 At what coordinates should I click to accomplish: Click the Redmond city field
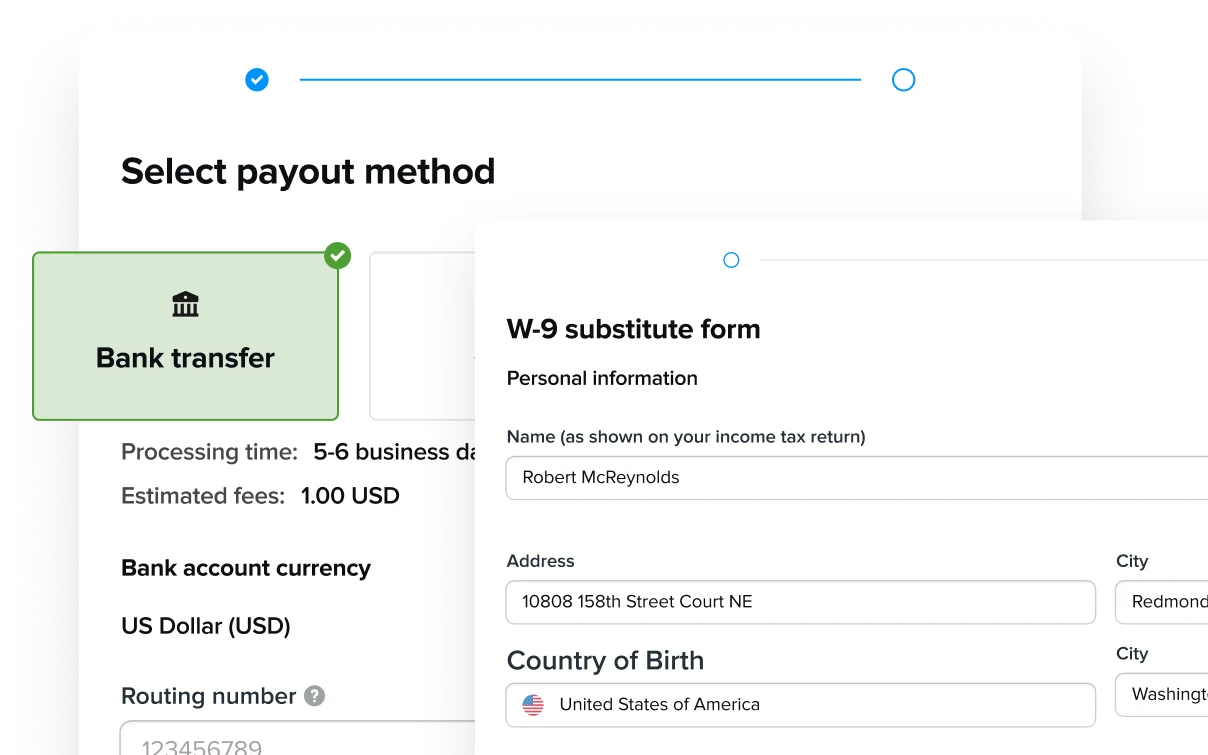click(x=1161, y=602)
